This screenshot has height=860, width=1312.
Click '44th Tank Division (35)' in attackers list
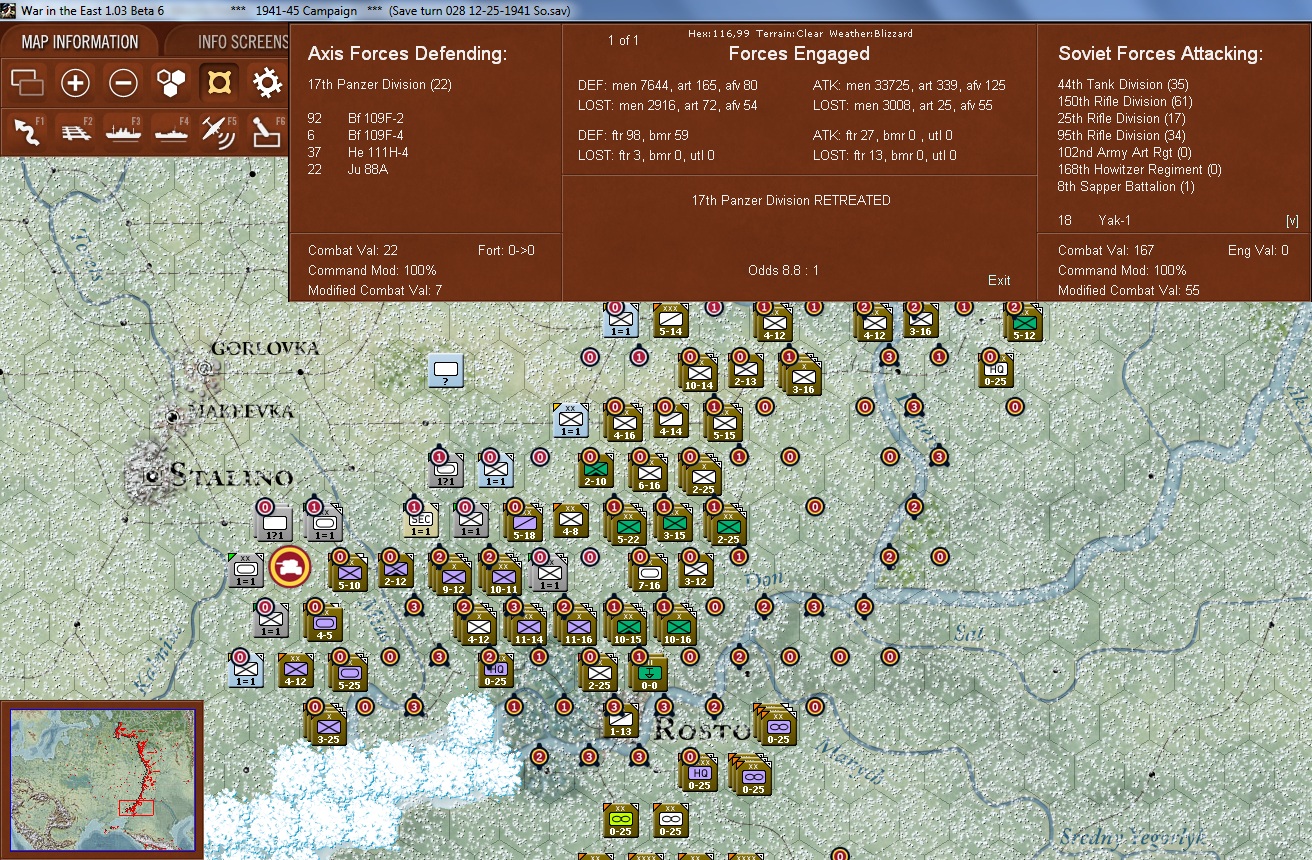[x=1123, y=85]
